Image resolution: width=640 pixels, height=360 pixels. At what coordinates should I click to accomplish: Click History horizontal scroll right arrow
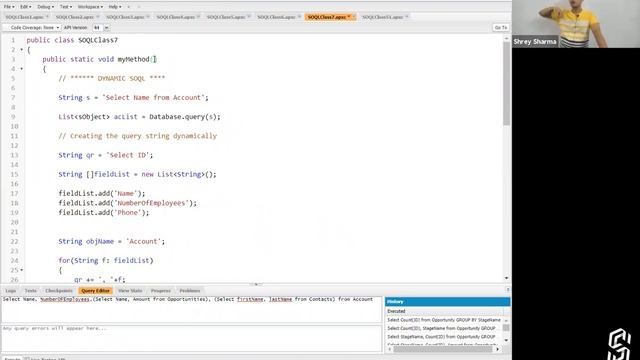point(497,349)
